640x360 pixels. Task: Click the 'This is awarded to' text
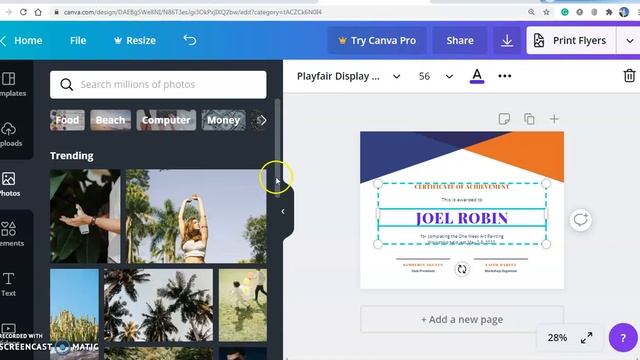462,200
